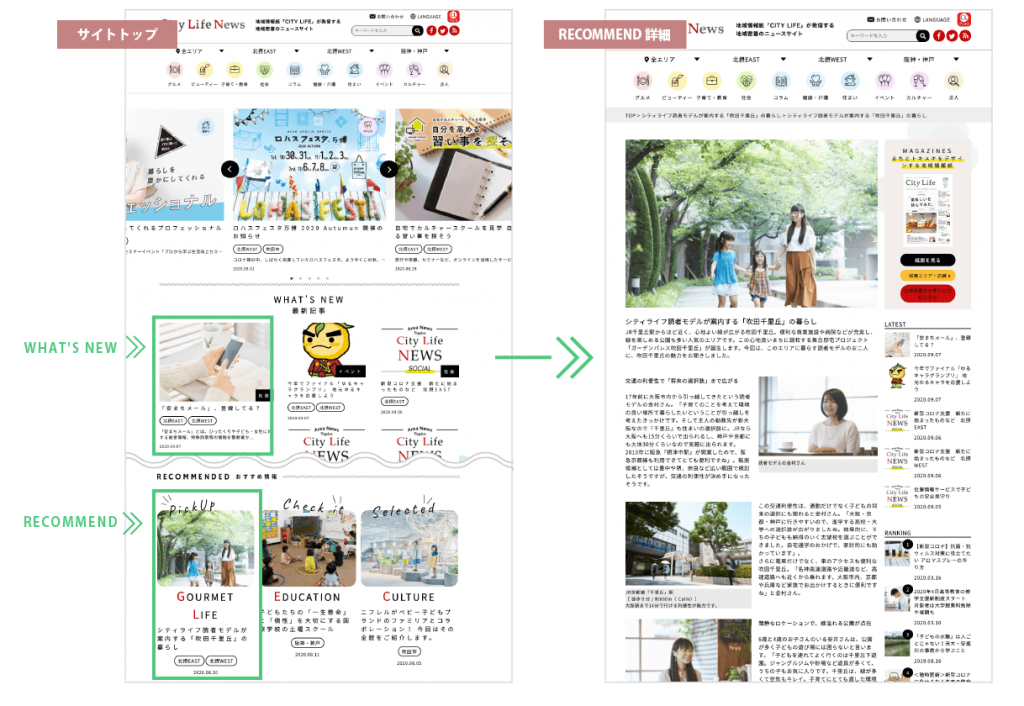Open the Pick Up GOURMET LIFE recommended card
This screenshot has width=1024, height=706.
206,585
